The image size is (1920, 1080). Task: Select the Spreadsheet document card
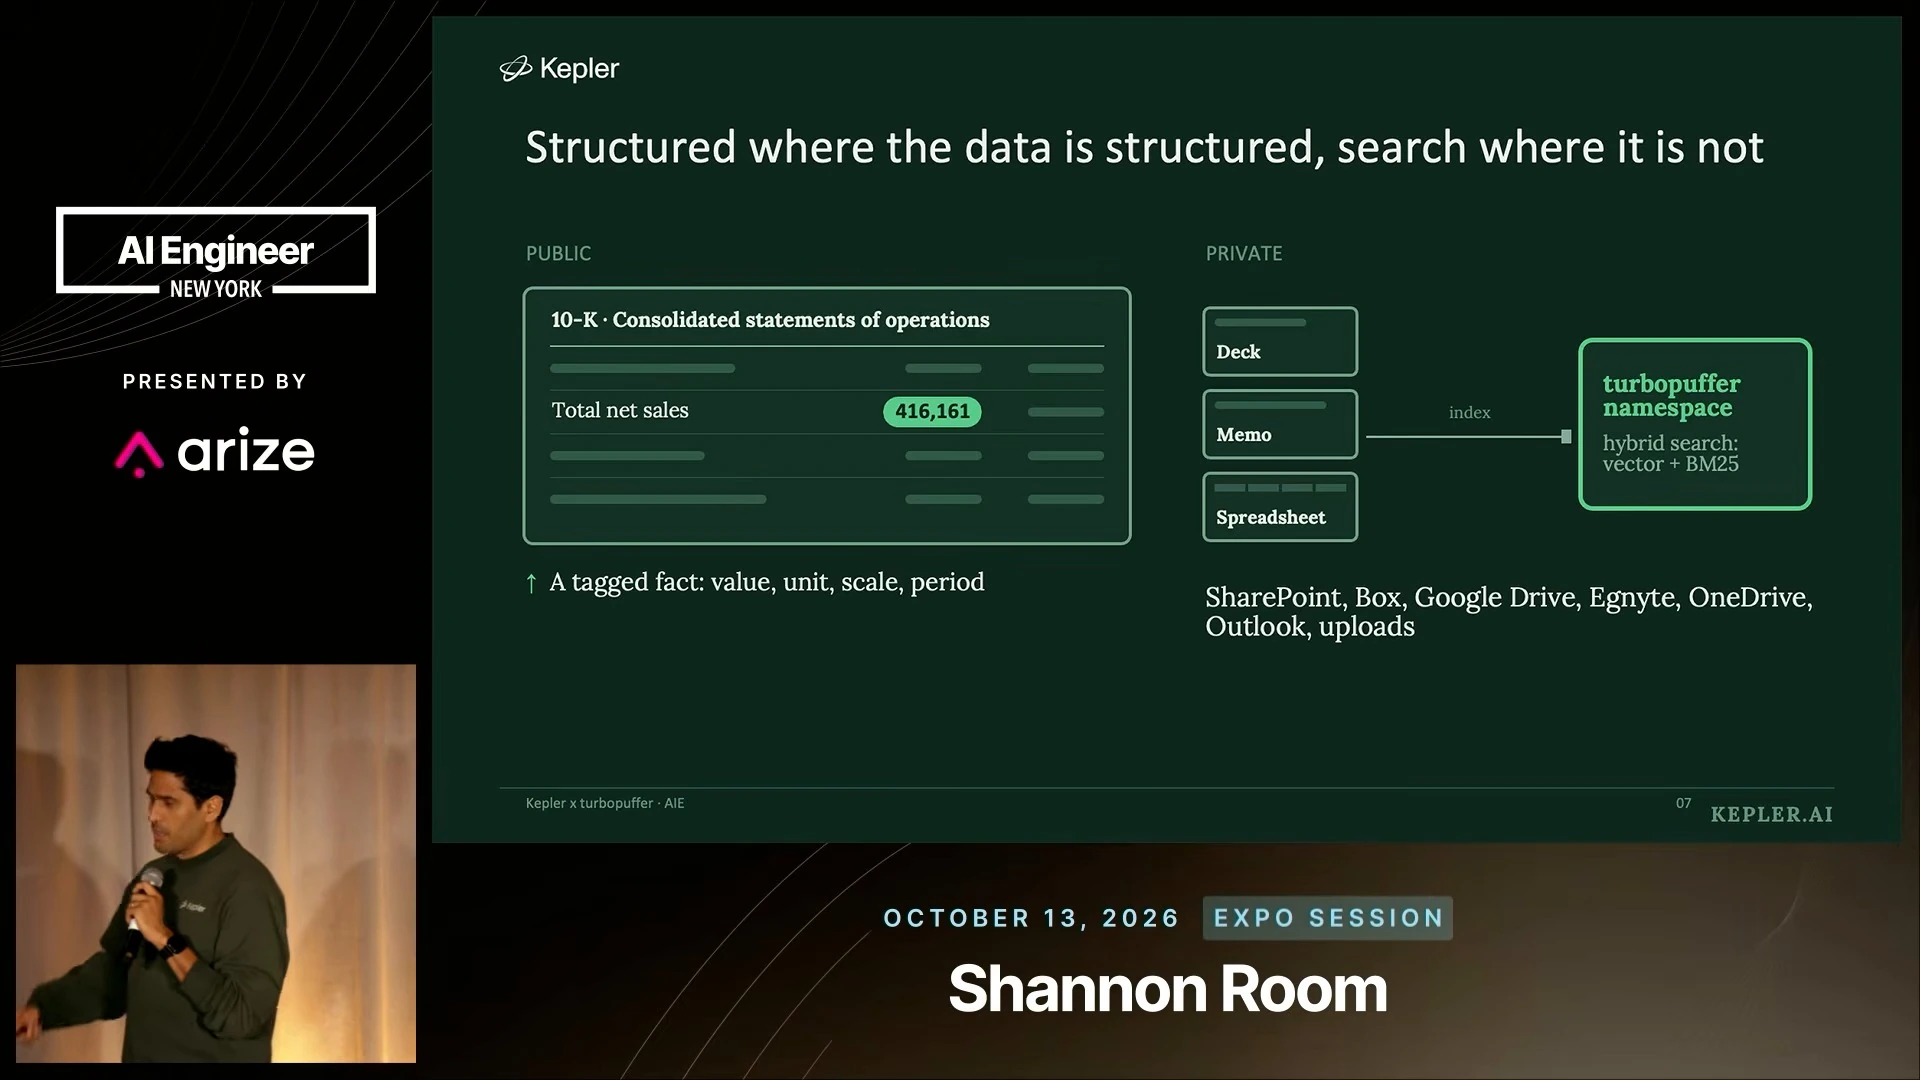pos(1280,507)
